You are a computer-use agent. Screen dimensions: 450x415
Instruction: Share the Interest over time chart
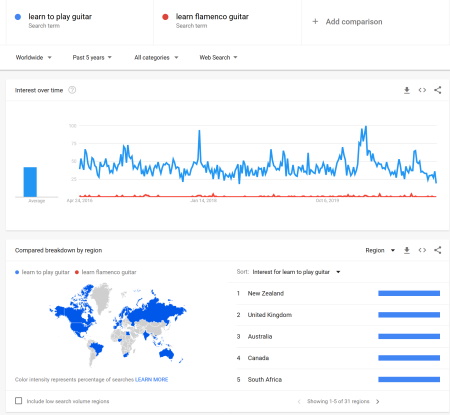coord(438,90)
